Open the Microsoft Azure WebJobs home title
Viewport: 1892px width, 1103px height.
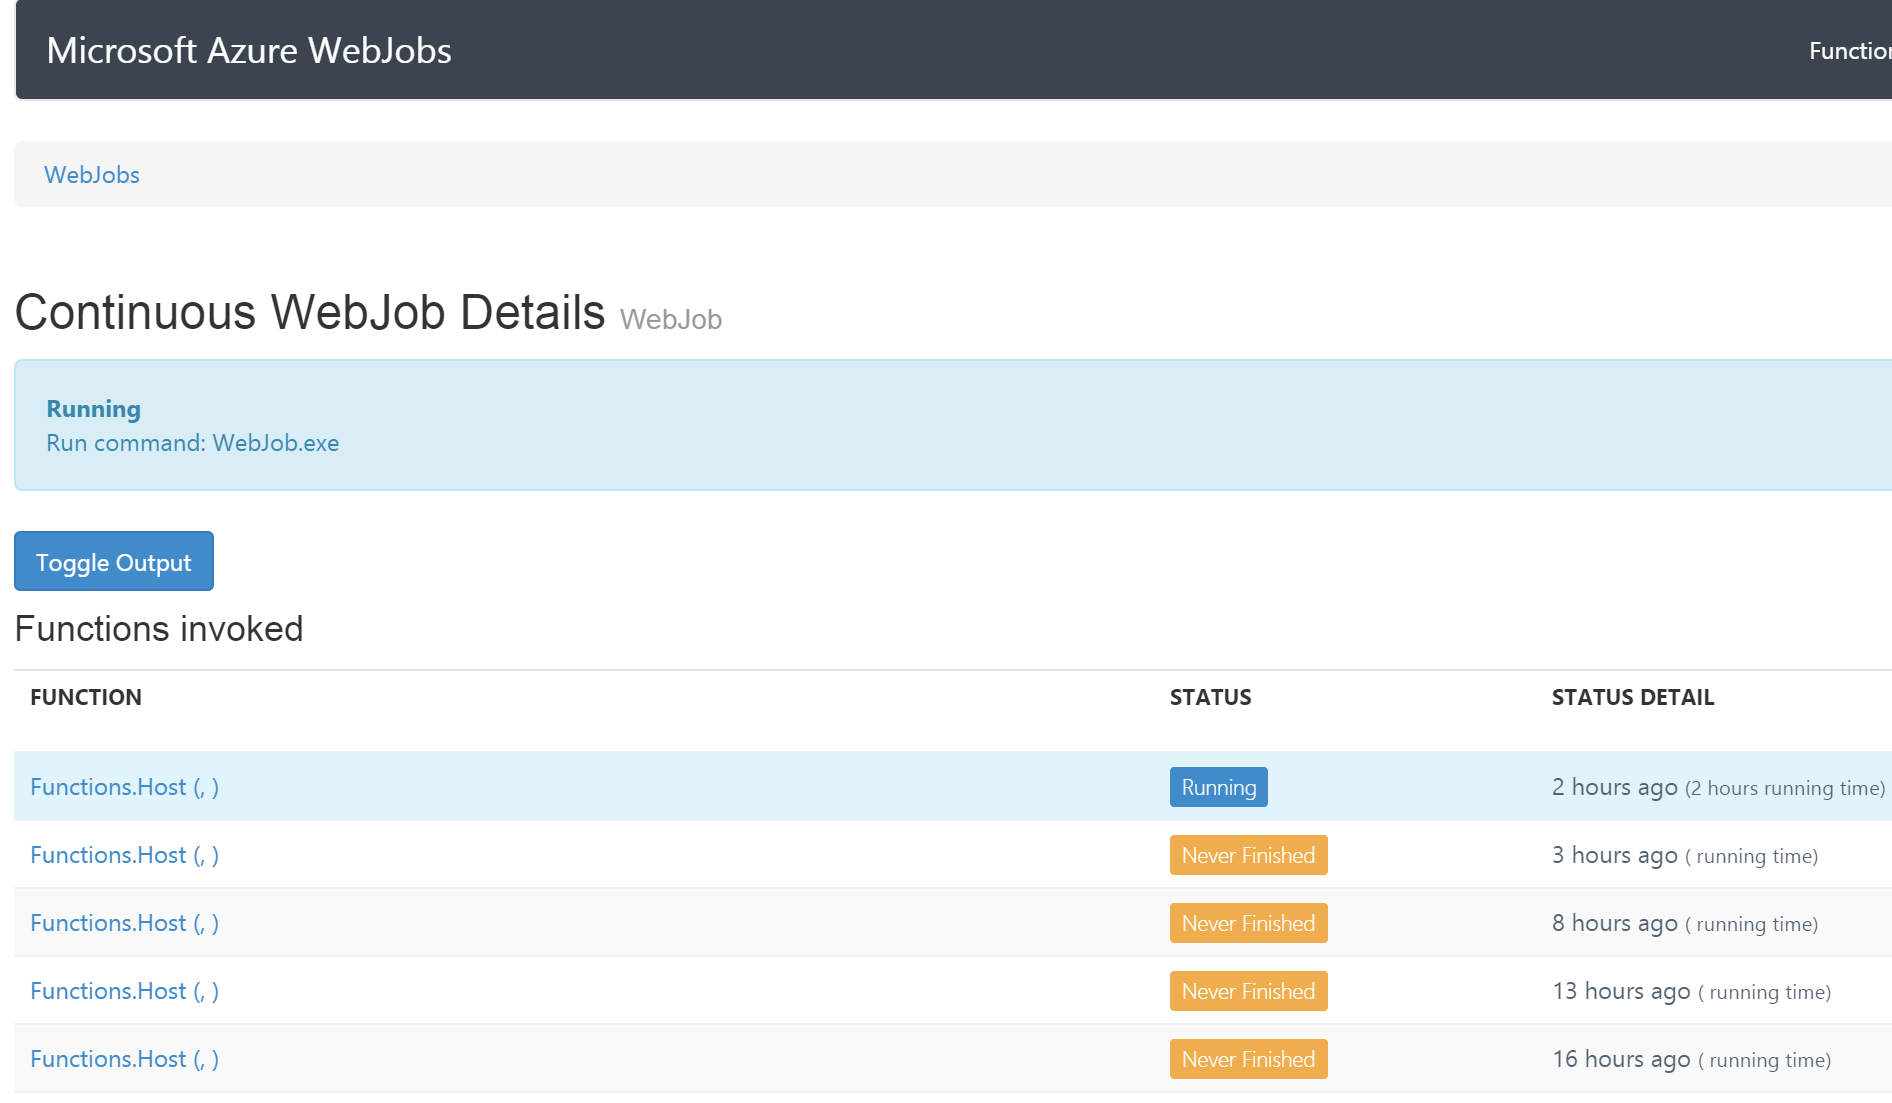[x=249, y=51]
